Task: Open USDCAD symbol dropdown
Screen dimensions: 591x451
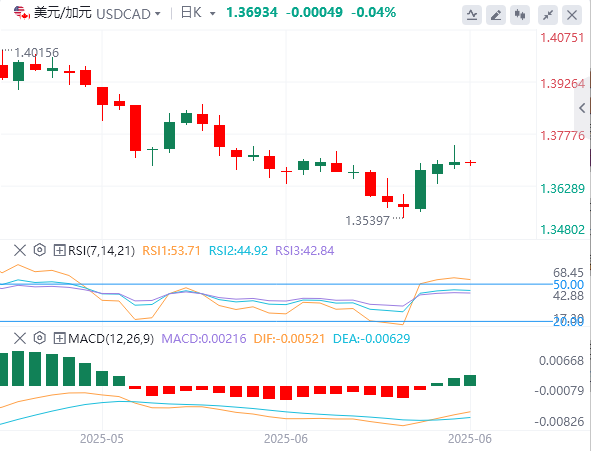Action: (158, 14)
